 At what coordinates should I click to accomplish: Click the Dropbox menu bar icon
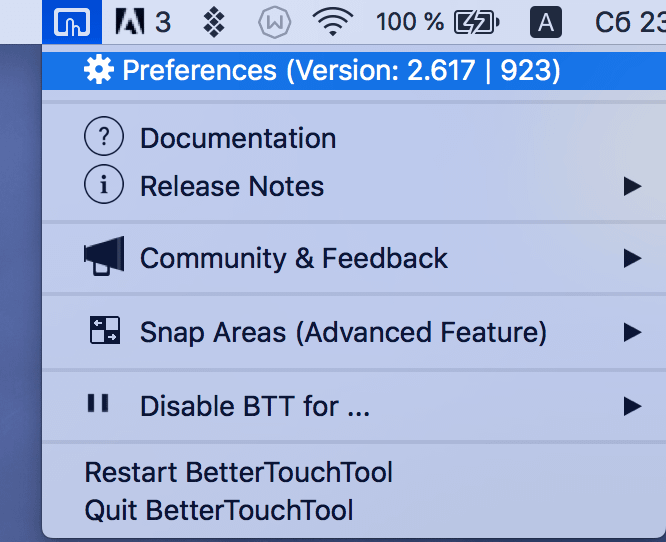[x=213, y=21]
